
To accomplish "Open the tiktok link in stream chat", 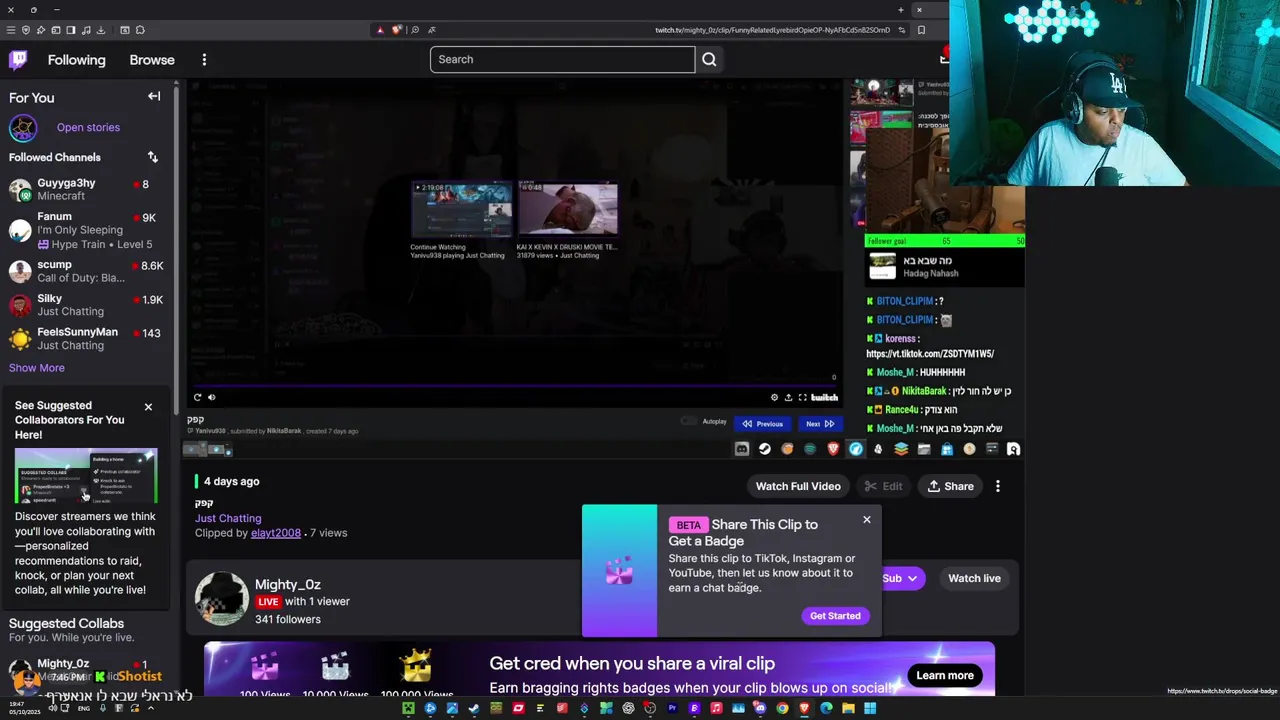I will click(x=930, y=354).
